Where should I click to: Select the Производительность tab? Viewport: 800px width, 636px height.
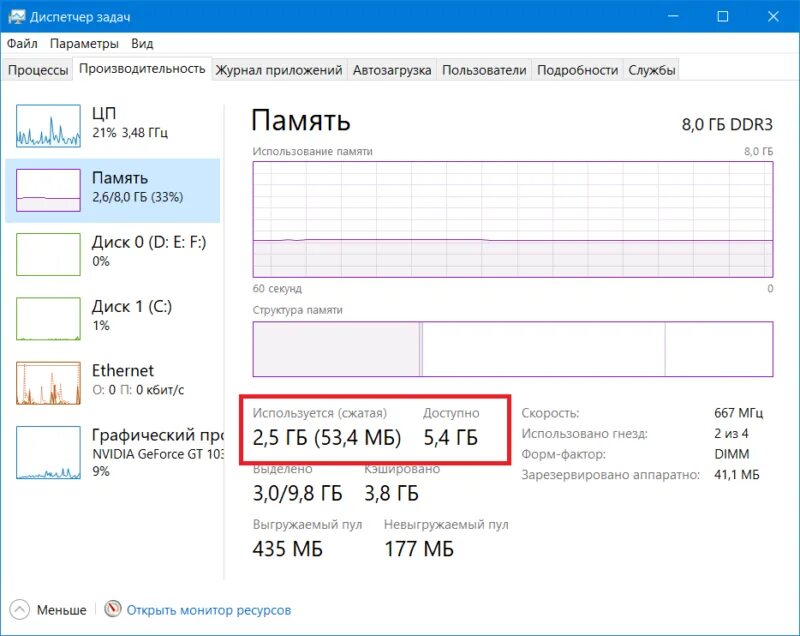coord(142,69)
